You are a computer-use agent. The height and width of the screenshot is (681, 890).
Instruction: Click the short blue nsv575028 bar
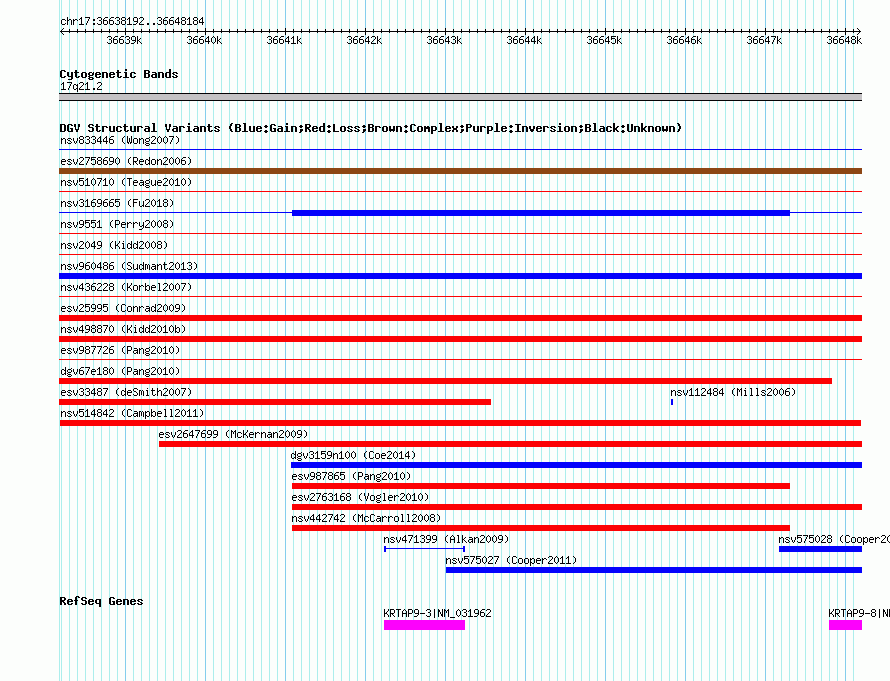[x=820, y=549]
